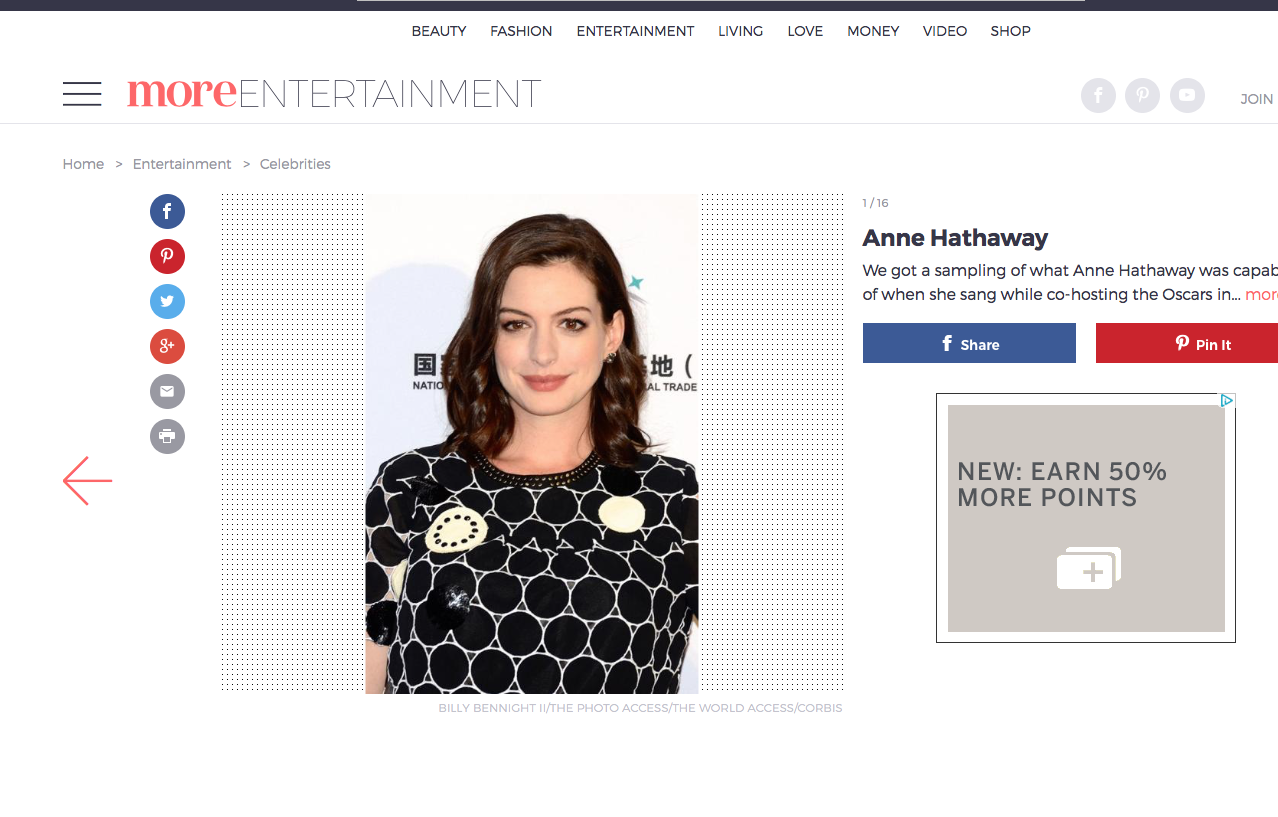Image resolution: width=1278 pixels, height=817 pixels.
Task: Share on Google Plus icon
Action: click(x=167, y=347)
